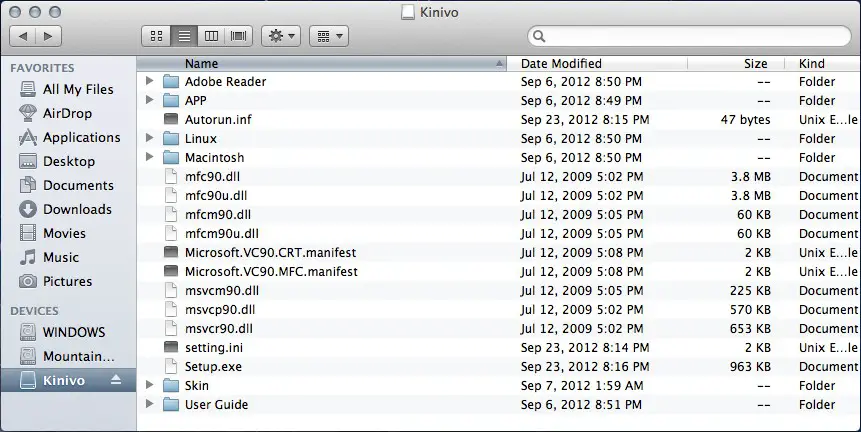Open Movies in the sidebar

tap(68, 233)
